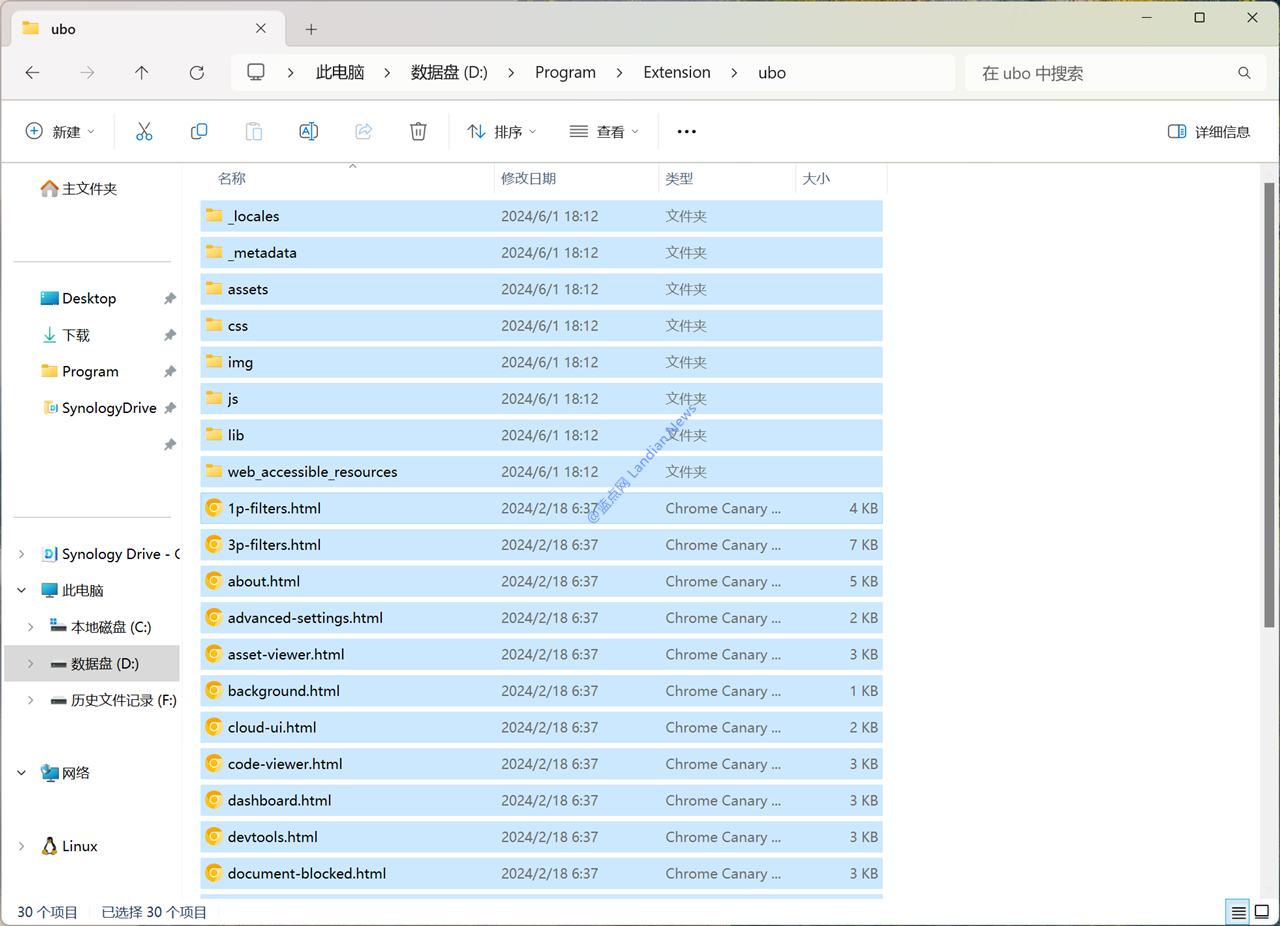
Task: Close the ubo tab
Action: click(261, 29)
